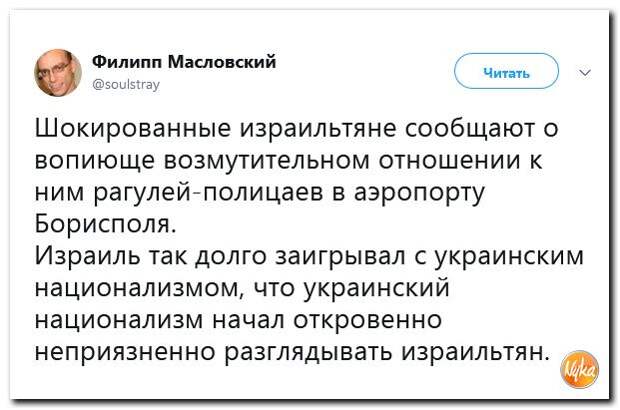
Task: Open the tweet author's profile photo
Action: point(58,72)
